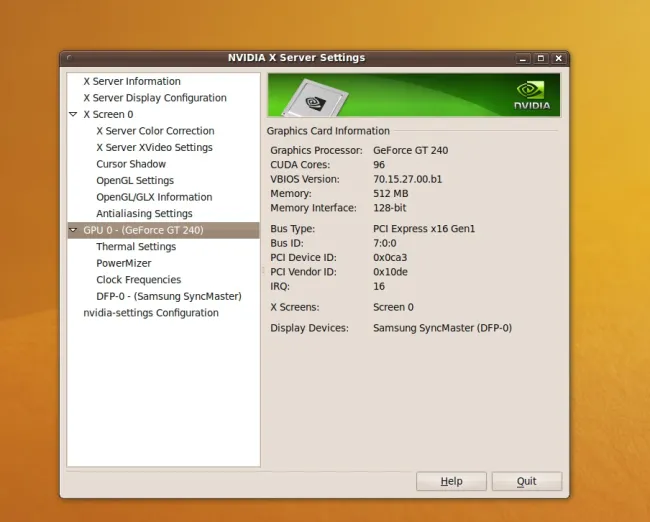Click the window menu button in the title bar
Viewport: 650px width, 522px height.
(x=69, y=58)
